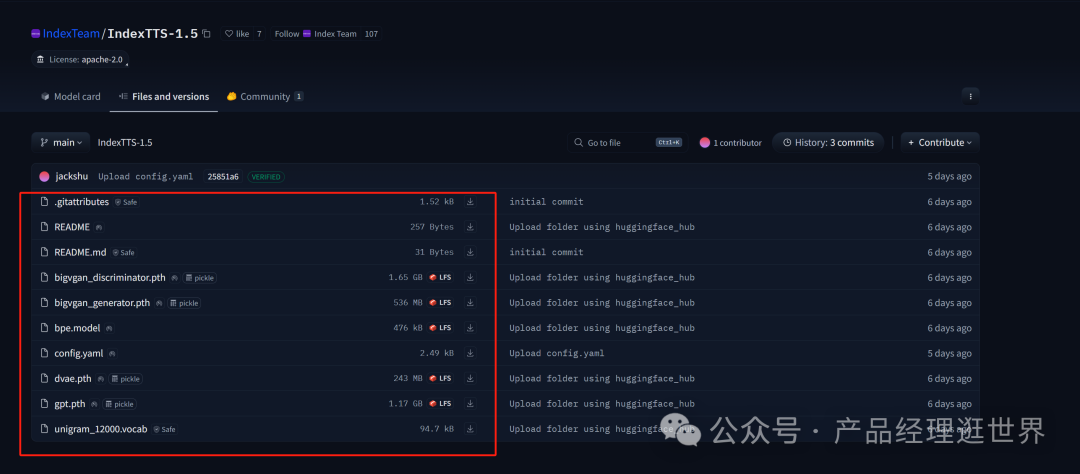This screenshot has height=474, width=1080.
Task: View 1 contributor list
Action: pyautogui.click(x=731, y=143)
